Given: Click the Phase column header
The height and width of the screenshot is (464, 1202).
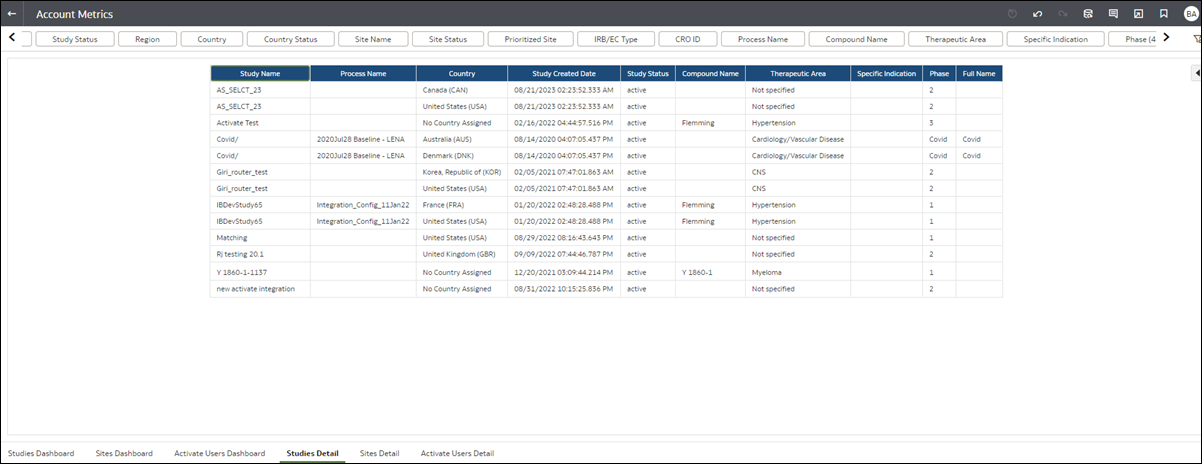Looking at the screenshot, I should (x=939, y=73).
